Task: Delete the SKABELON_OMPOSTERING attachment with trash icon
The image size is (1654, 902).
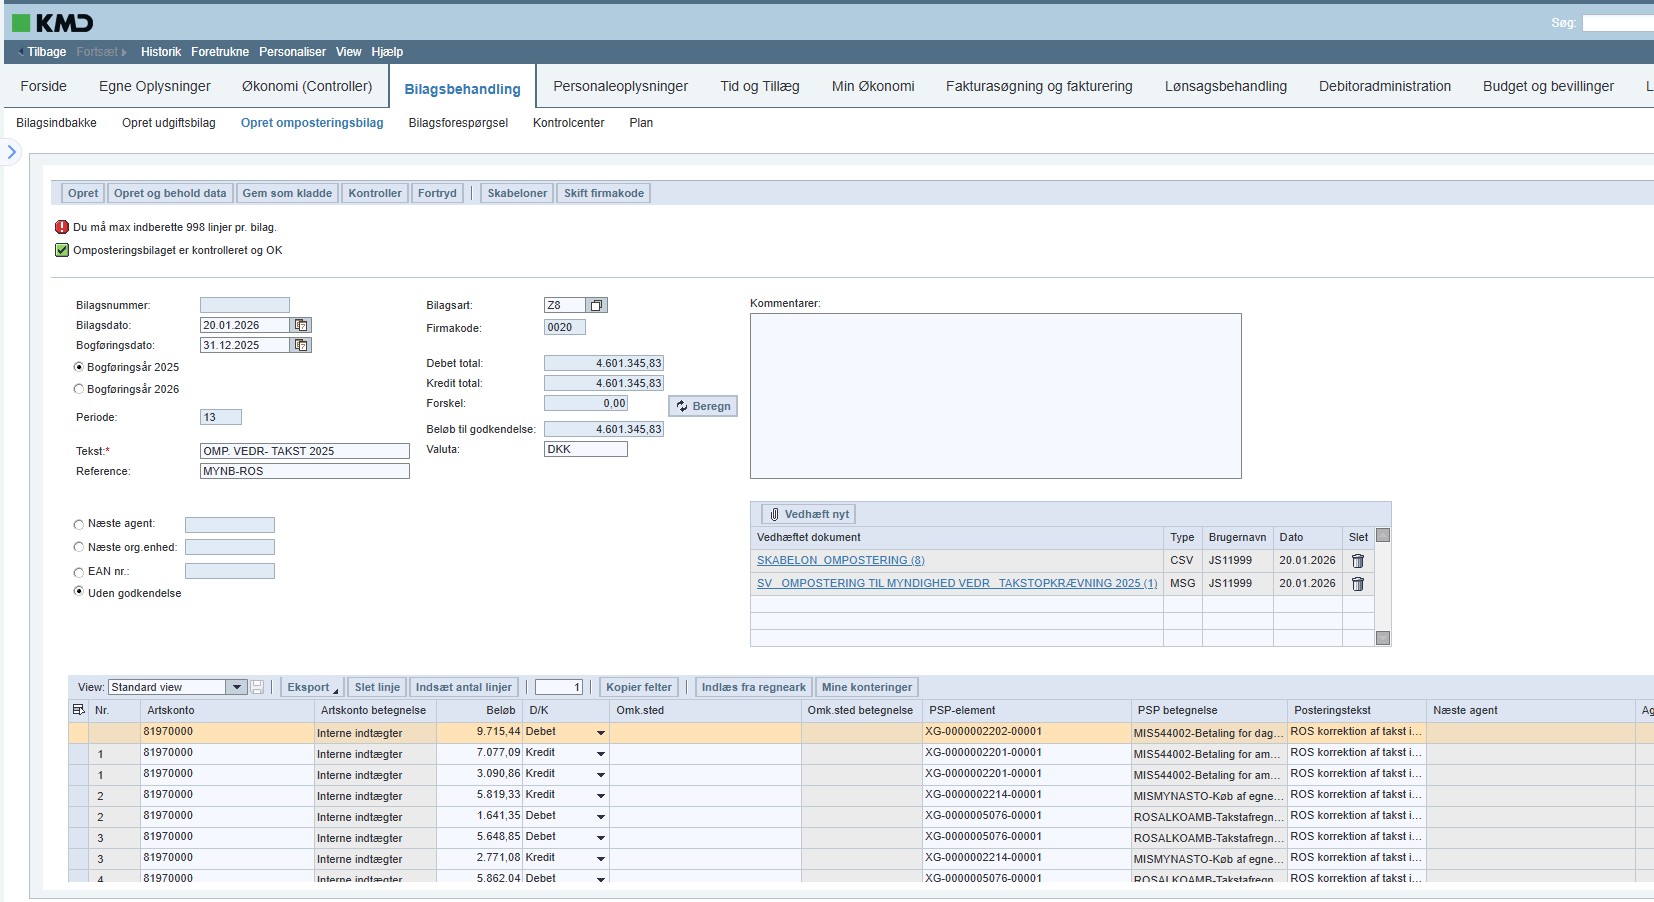Action: pyautogui.click(x=1358, y=561)
